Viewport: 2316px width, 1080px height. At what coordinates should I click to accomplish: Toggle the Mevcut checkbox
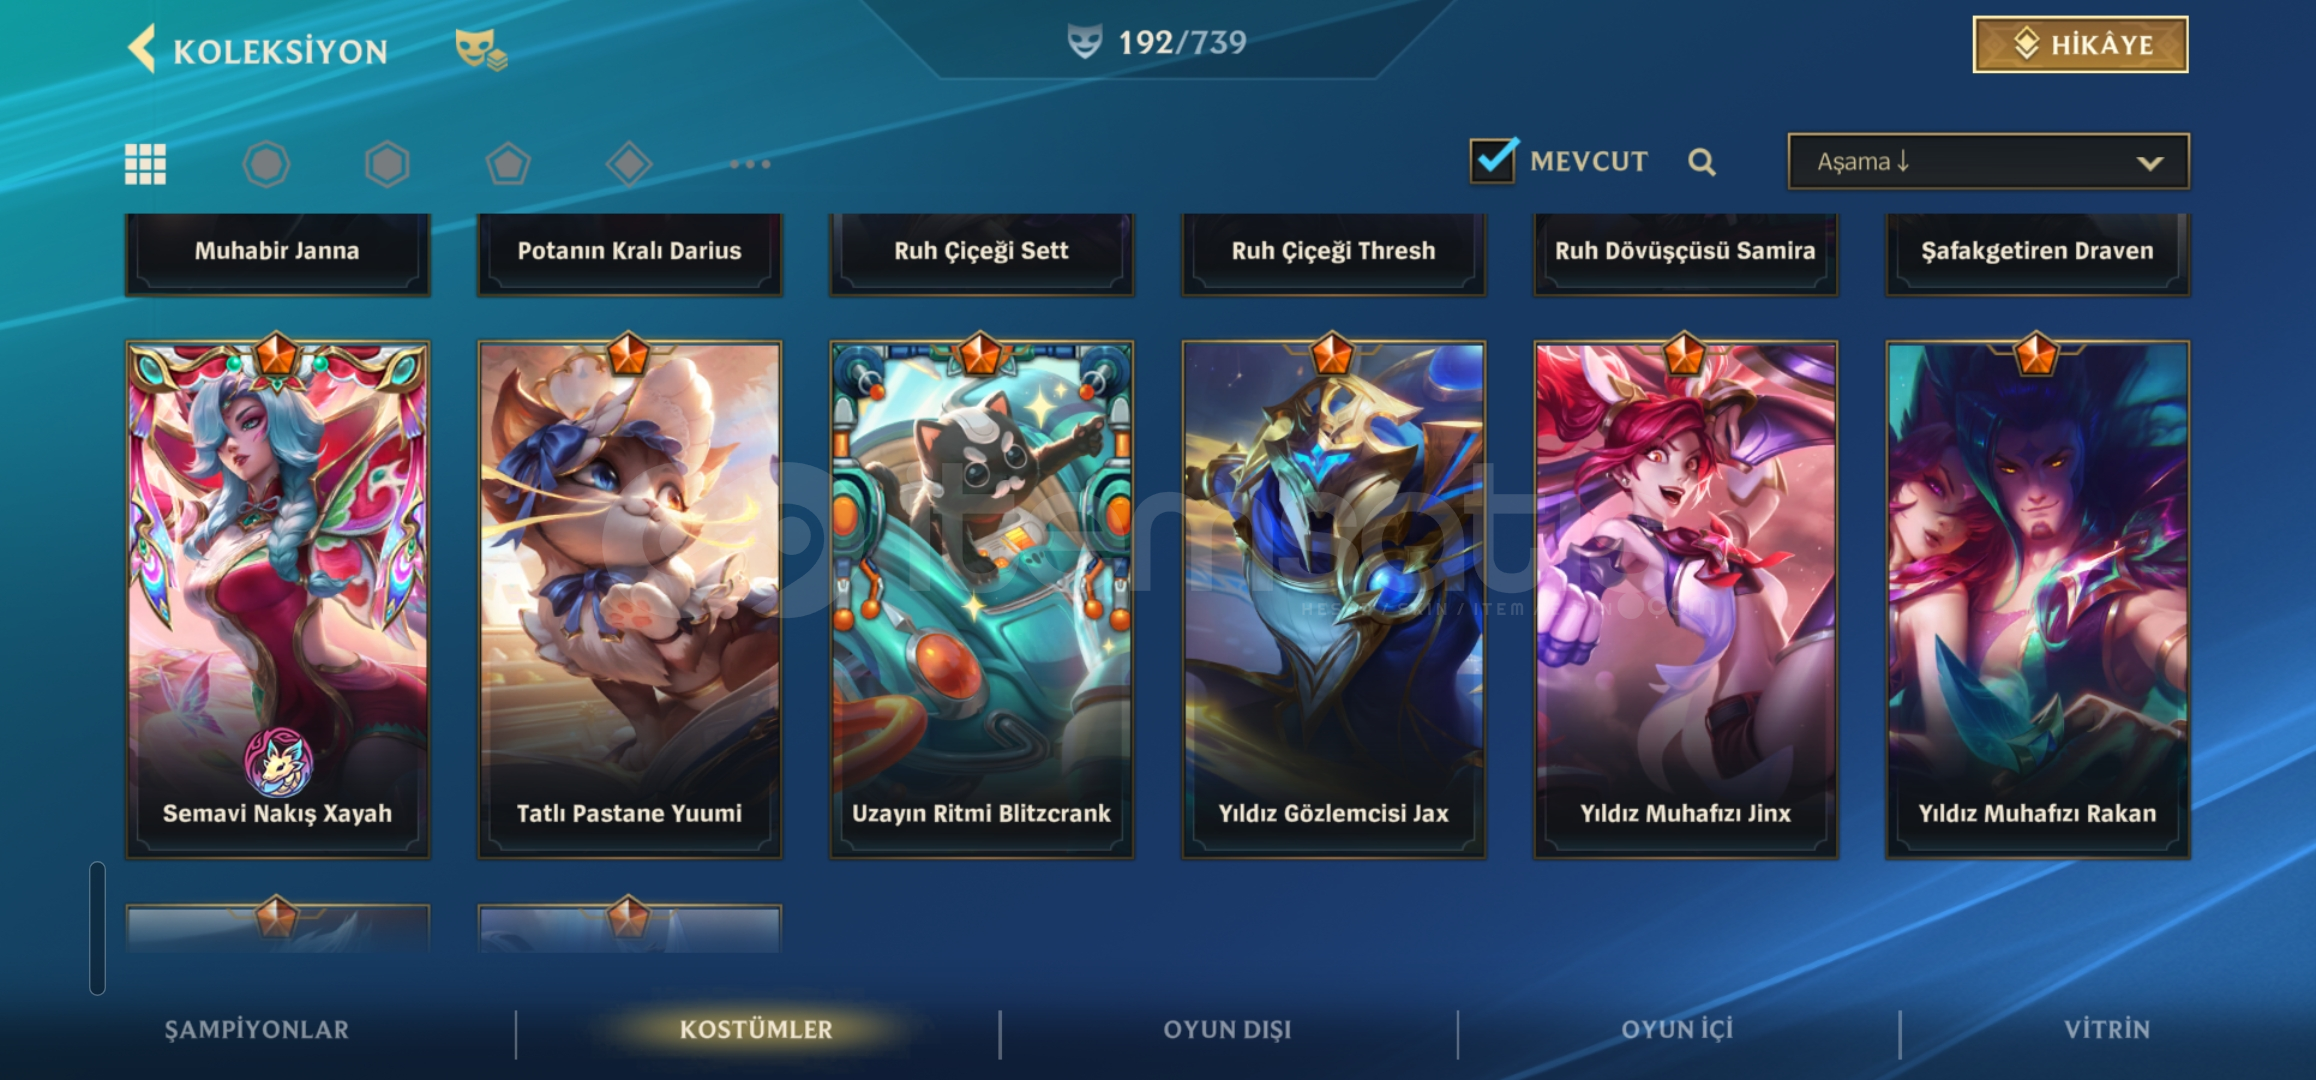(1494, 160)
